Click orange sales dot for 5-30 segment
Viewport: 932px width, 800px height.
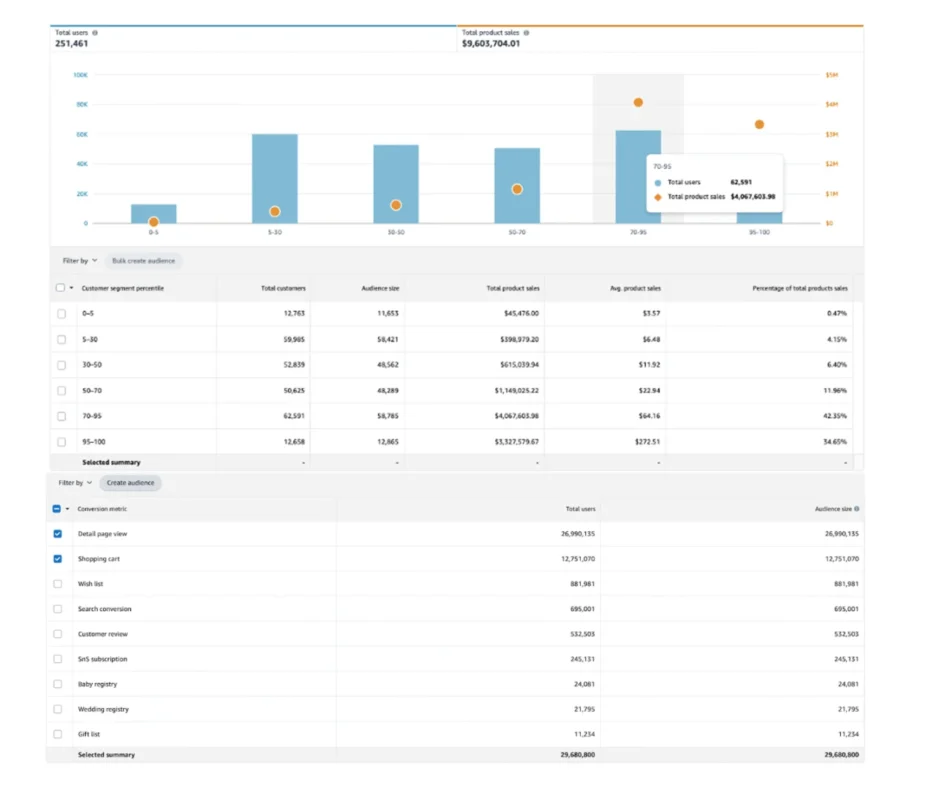275,211
